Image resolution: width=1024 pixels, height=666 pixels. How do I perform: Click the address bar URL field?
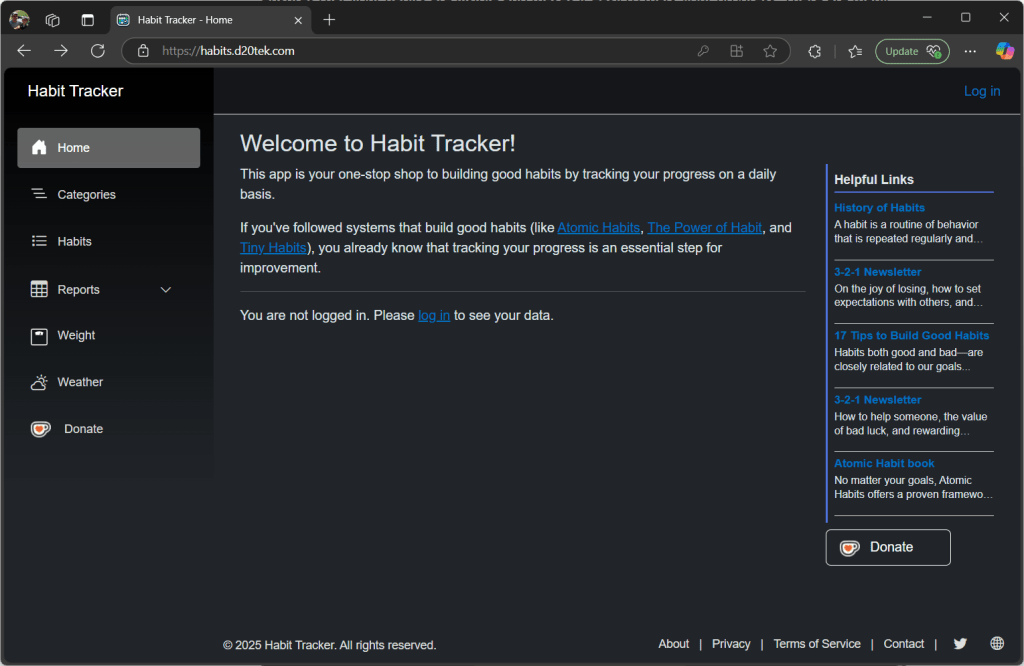coord(420,51)
